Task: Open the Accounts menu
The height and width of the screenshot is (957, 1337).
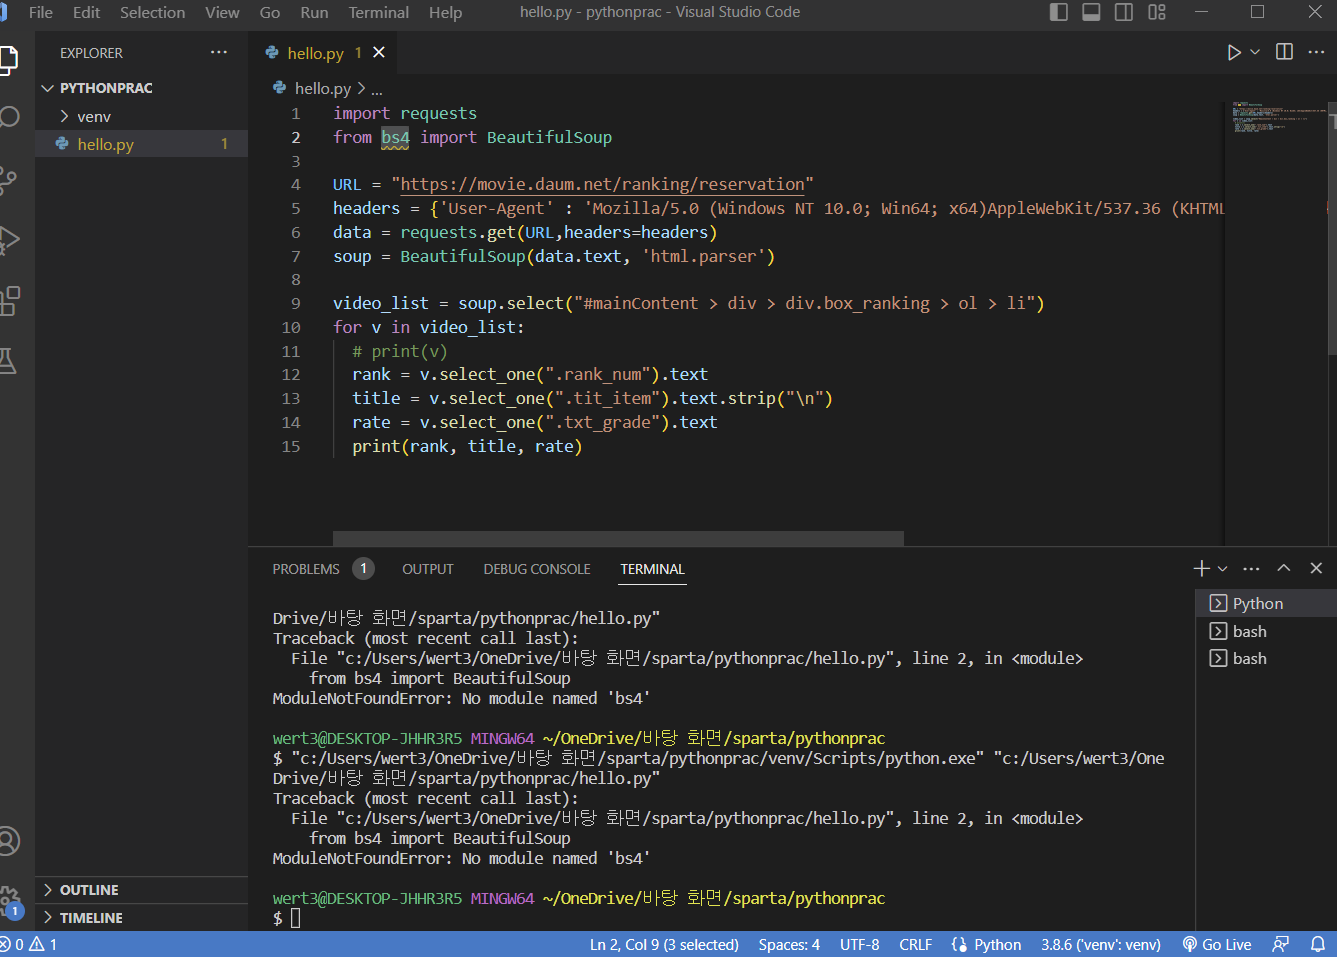Action: 8,841
